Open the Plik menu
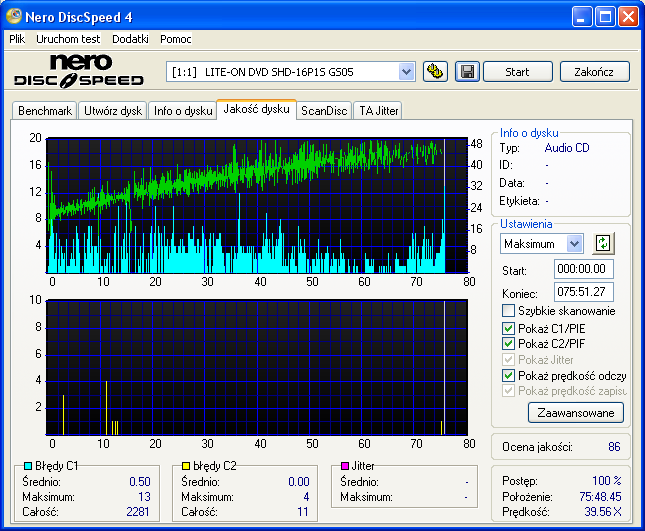 (17, 39)
